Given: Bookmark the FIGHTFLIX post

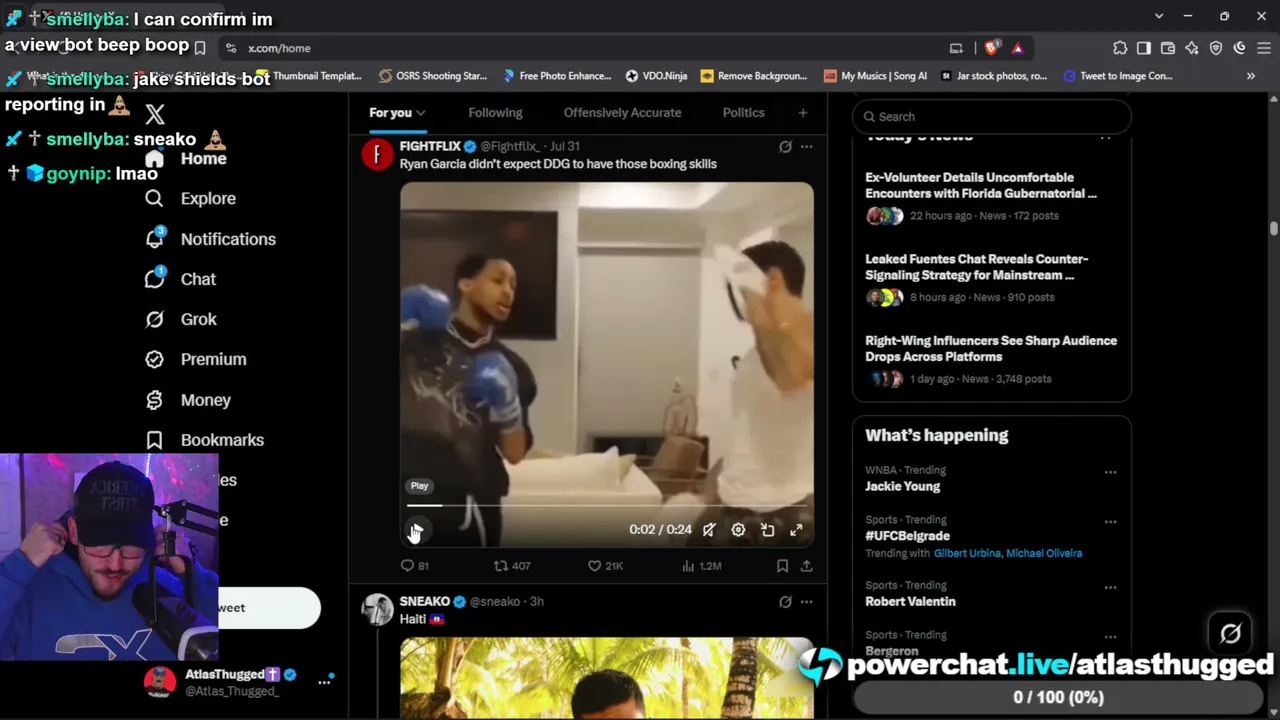Looking at the screenshot, I should pyautogui.click(x=782, y=566).
